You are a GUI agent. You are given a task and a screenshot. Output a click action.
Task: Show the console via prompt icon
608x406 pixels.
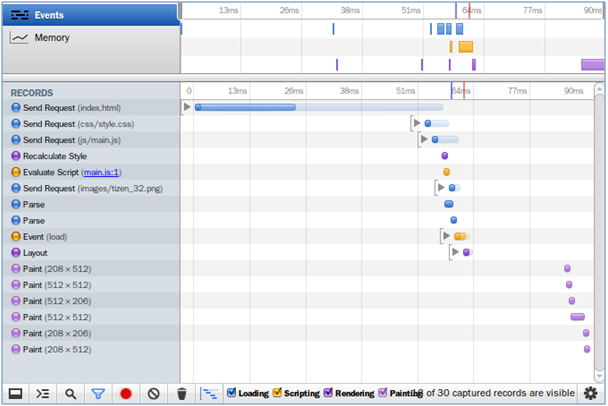43,394
